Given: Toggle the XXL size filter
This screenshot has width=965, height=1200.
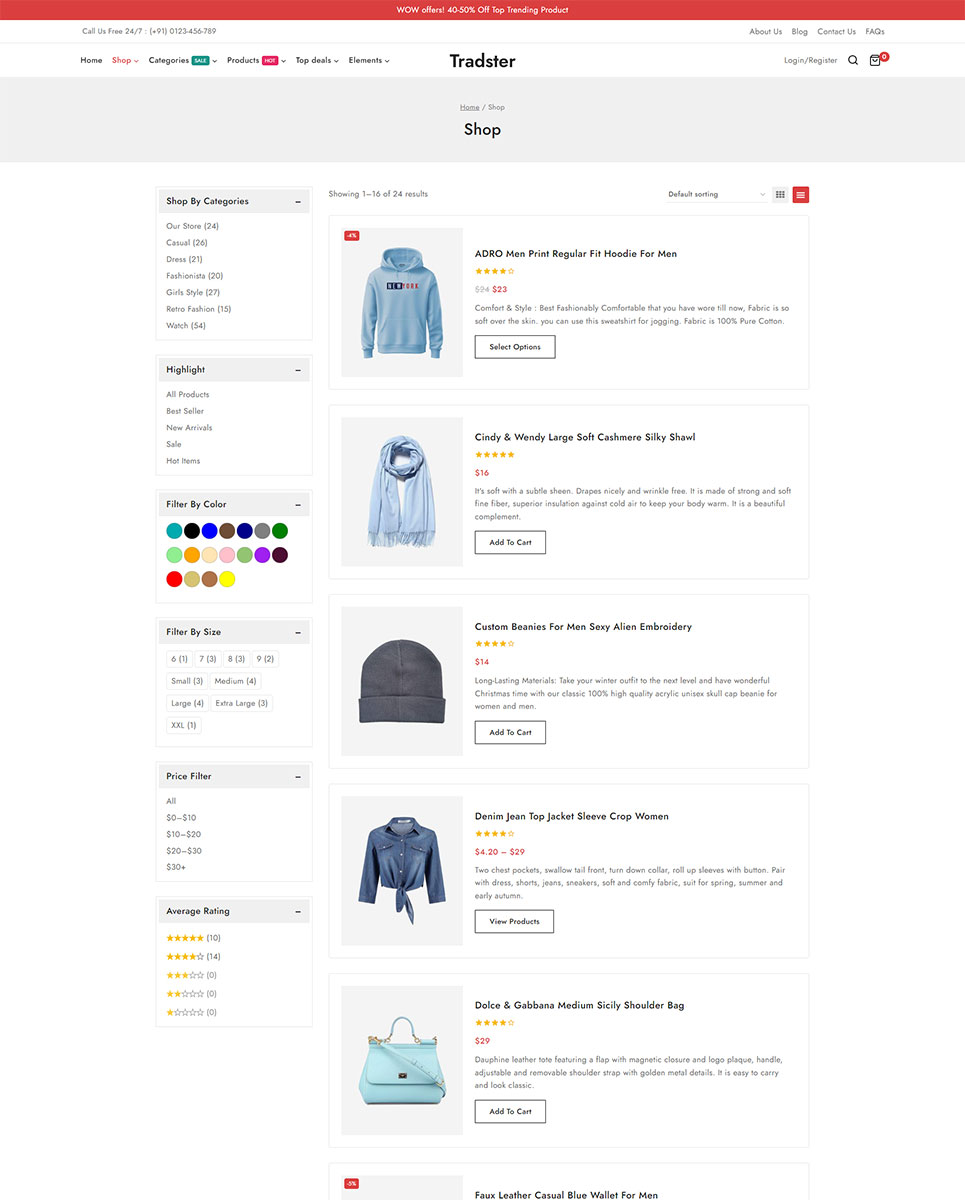Looking at the screenshot, I should pyautogui.click(x=183, y=725).
